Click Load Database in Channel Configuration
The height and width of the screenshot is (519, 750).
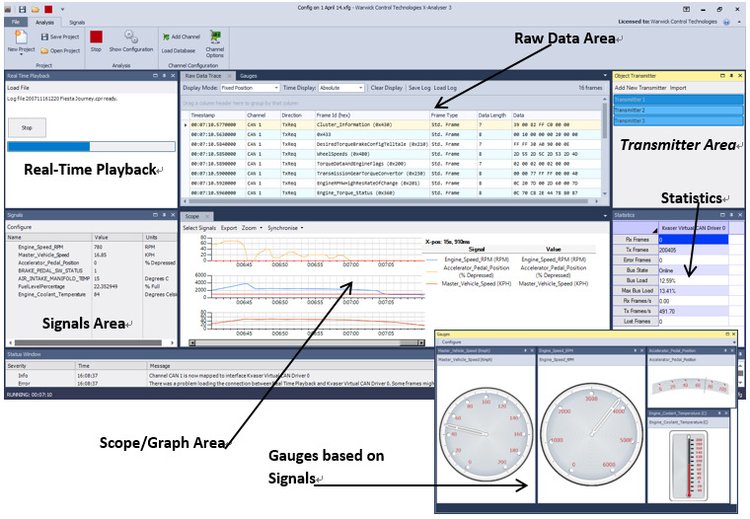[x=179, y=49]
